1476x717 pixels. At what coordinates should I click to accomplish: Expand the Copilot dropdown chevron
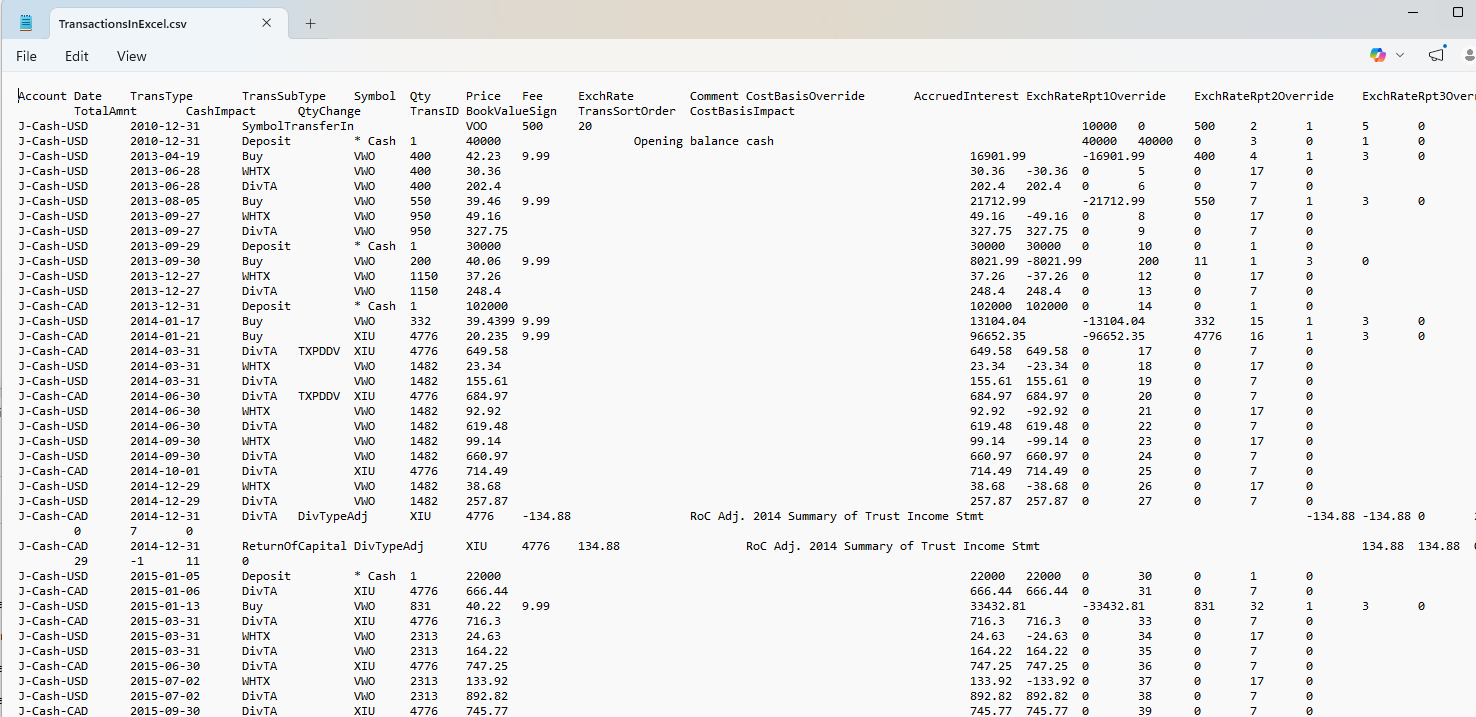click(1400, 55)
